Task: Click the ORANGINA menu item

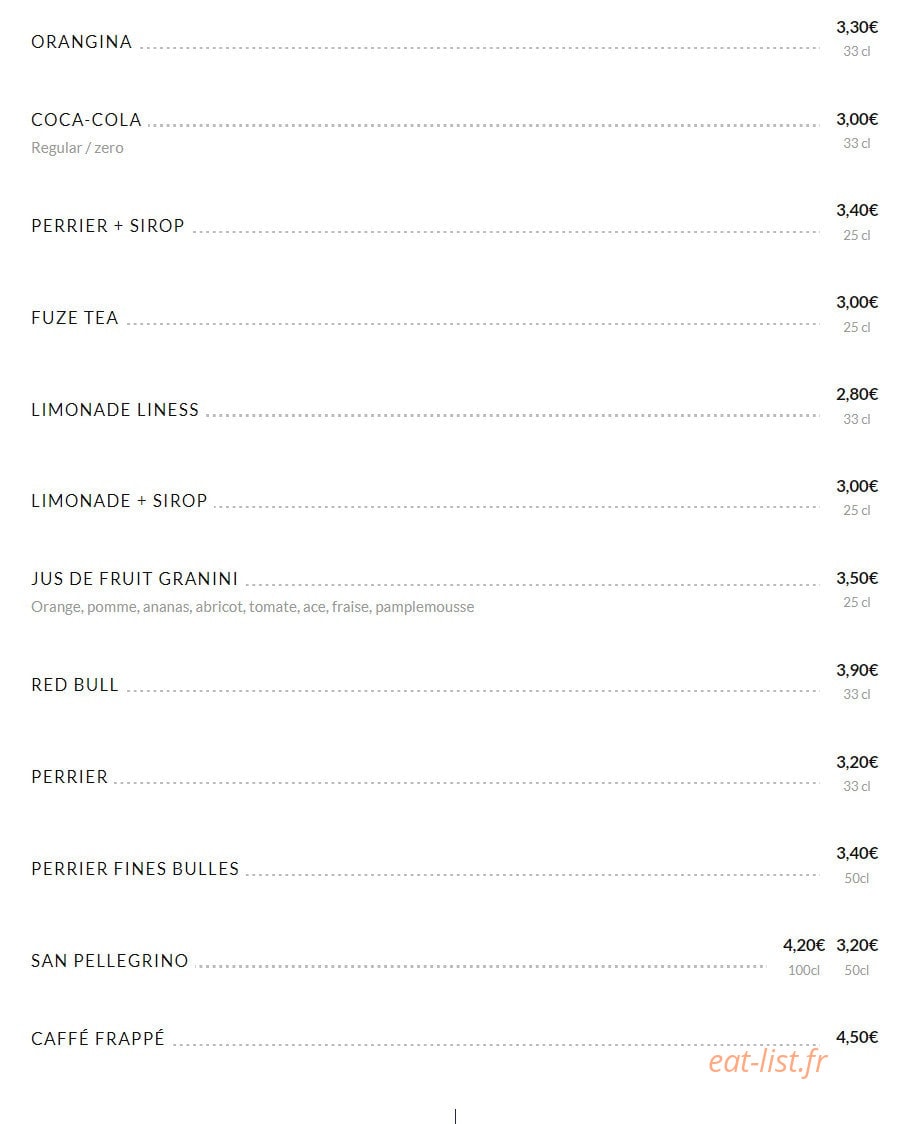Action: 81,42
